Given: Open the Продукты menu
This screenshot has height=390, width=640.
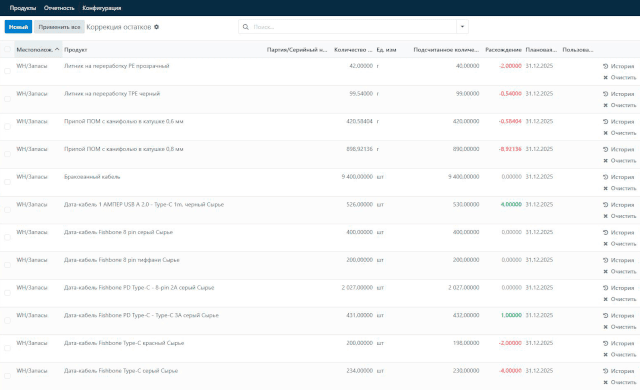Looking at the screenshot, I should click(23, 8).
